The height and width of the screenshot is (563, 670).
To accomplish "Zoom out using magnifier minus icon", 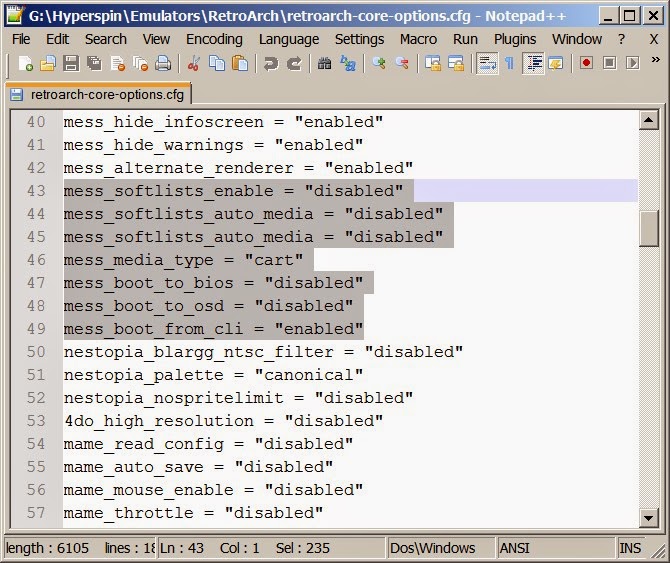I will pos(402,64).
